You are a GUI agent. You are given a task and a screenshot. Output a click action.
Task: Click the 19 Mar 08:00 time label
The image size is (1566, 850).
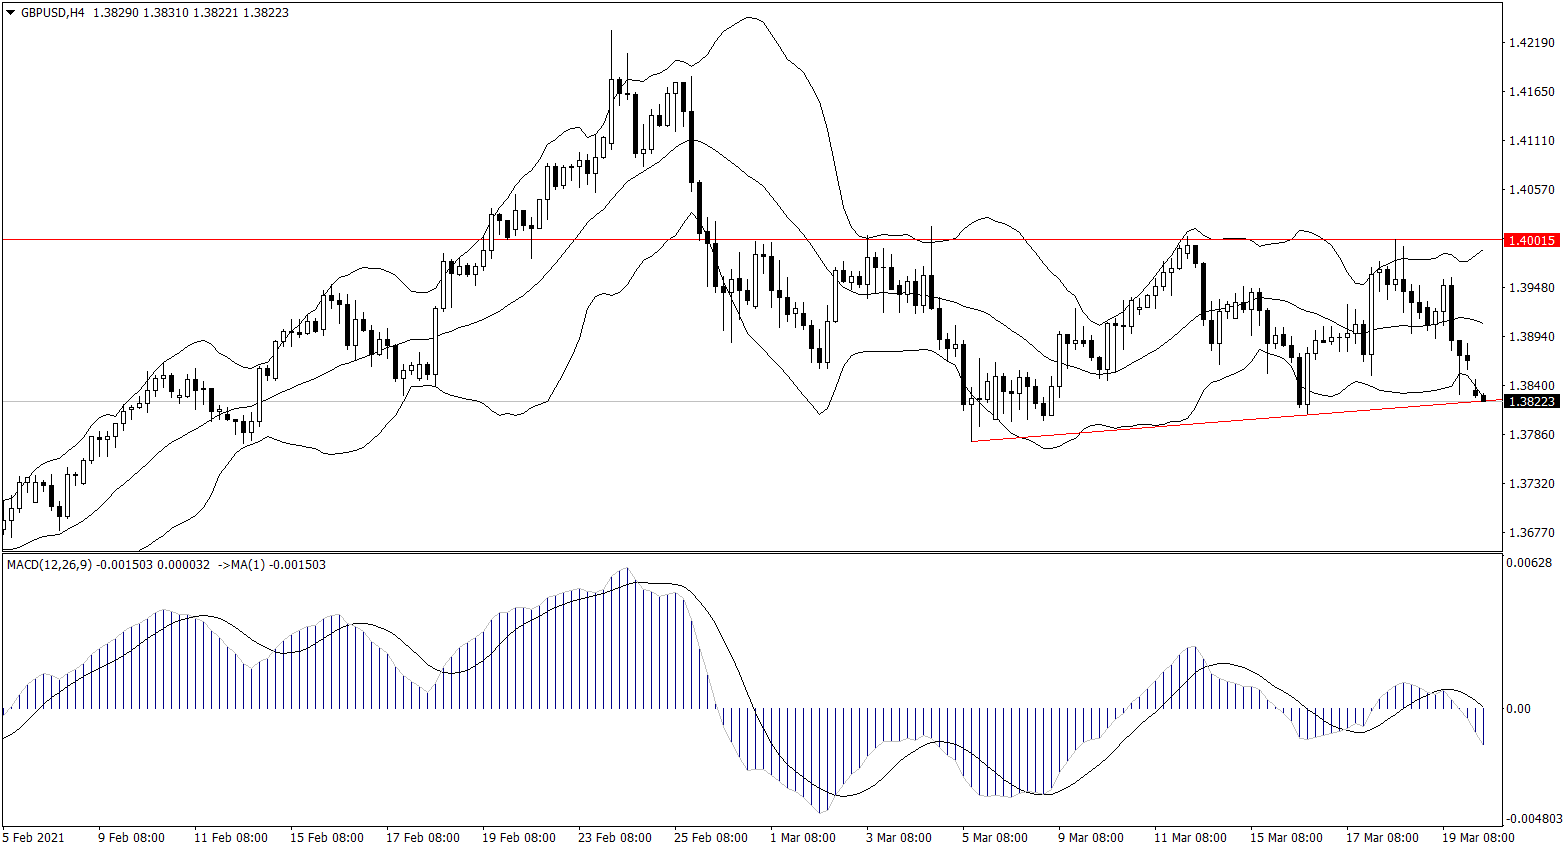[x=1477, y=837]
